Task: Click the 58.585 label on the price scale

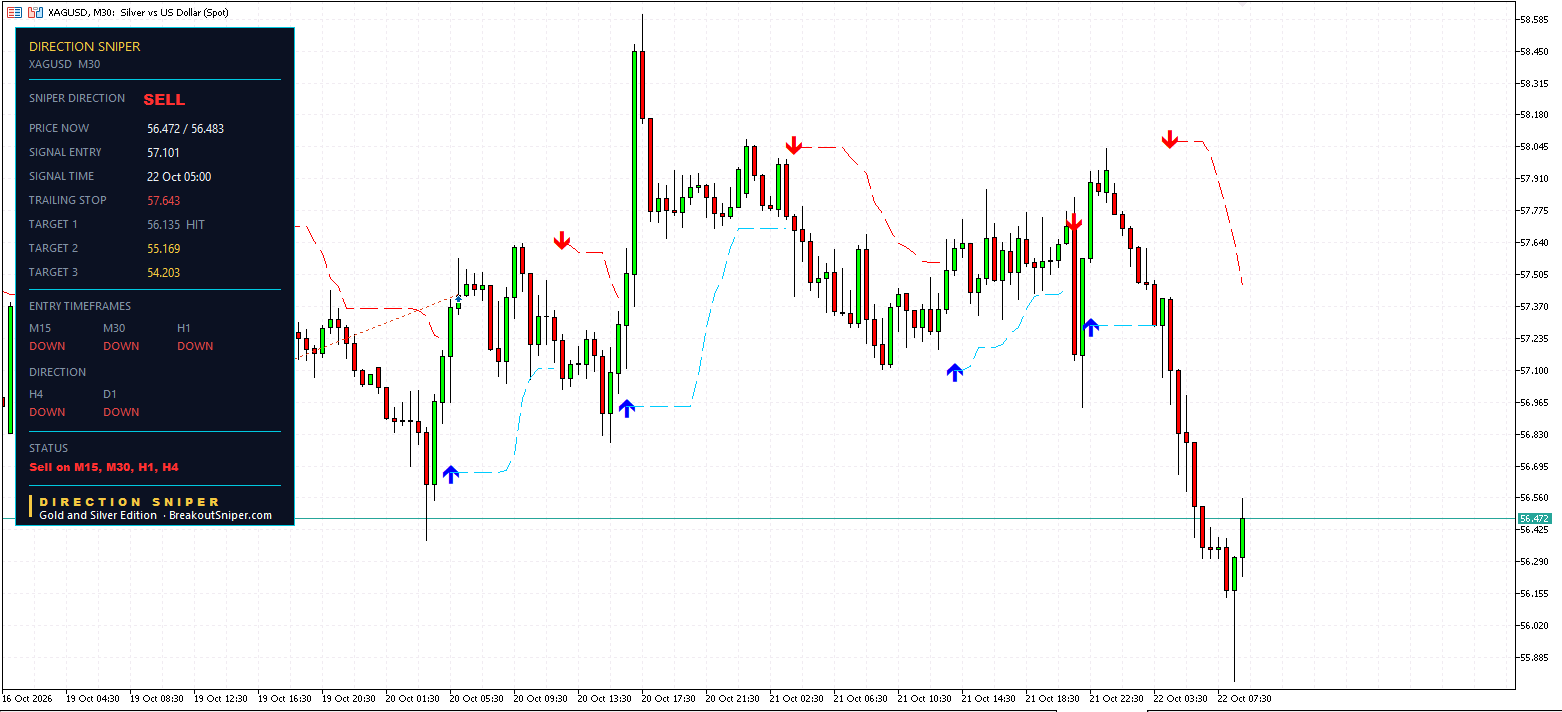Action: (1534, 19)
